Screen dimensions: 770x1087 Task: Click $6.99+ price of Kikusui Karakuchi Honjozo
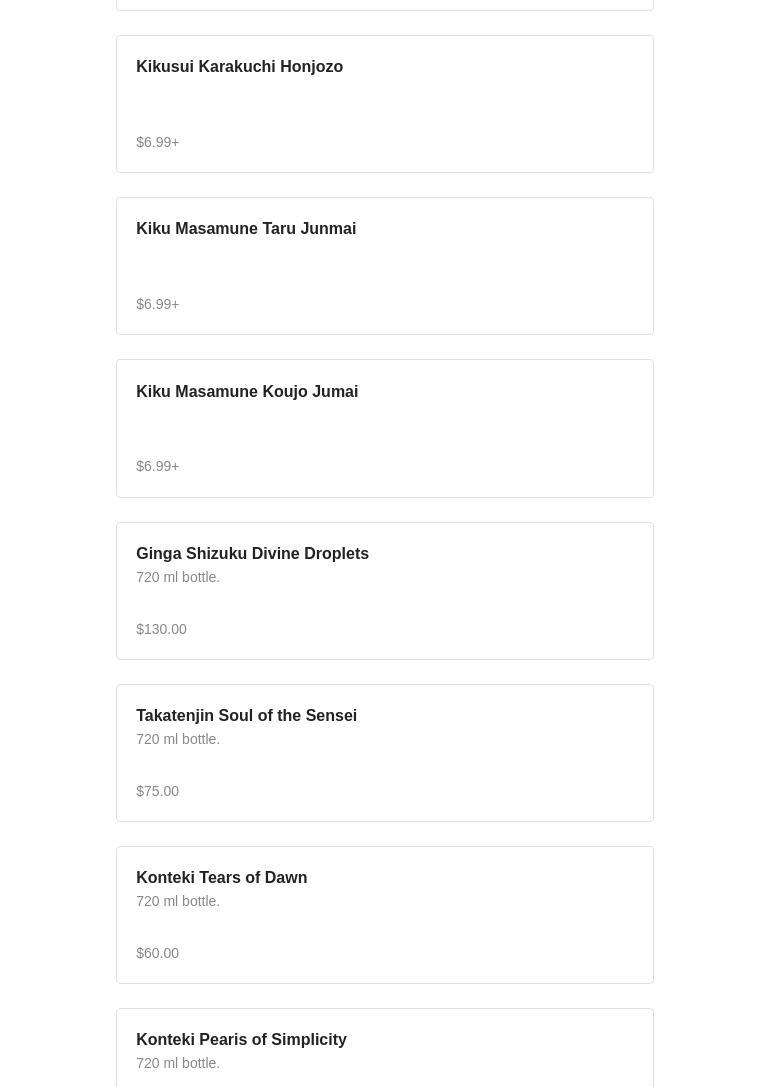(158, 142)
